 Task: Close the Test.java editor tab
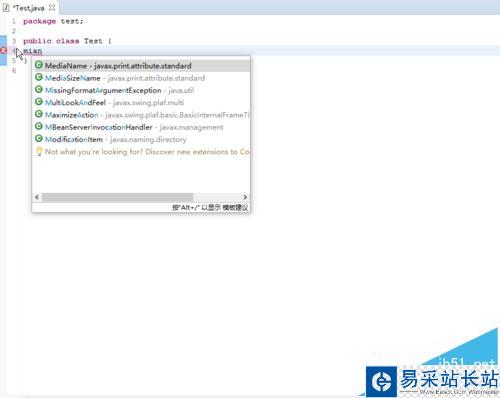click(x=52, y=8)
